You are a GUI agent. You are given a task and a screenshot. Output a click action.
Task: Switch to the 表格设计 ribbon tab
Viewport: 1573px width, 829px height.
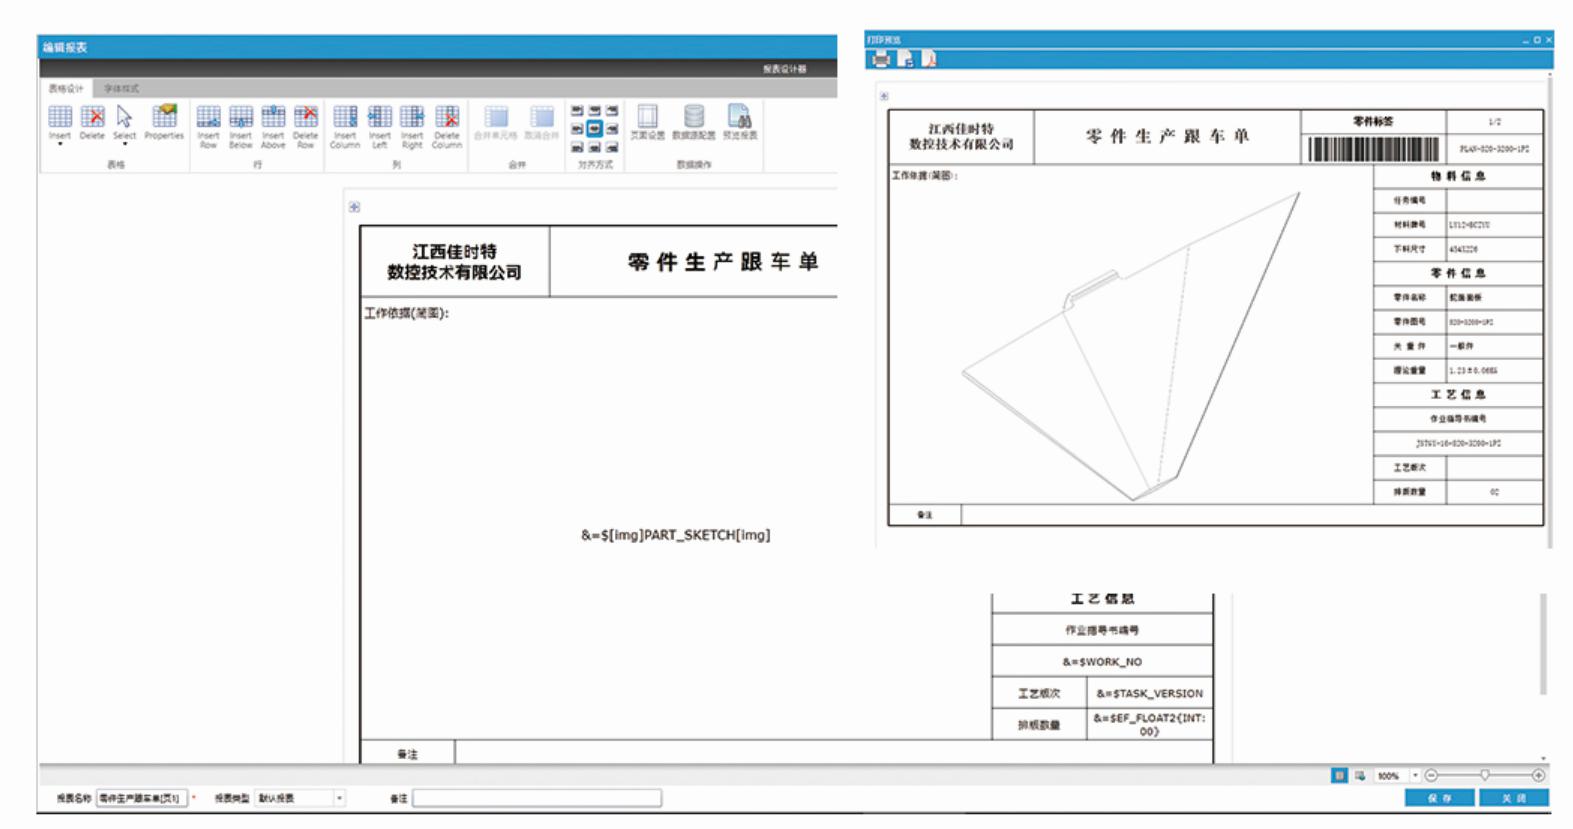[x=66, y=89]
